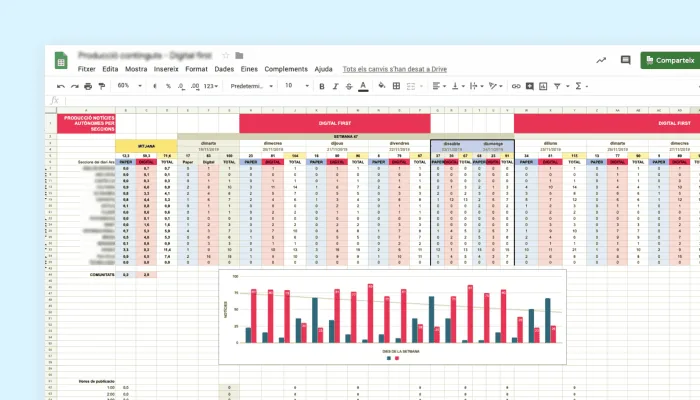Select the MITJANA yellow header cell
Image resolution: width=700 pixels, height=400 pixels.
point(146,146)
